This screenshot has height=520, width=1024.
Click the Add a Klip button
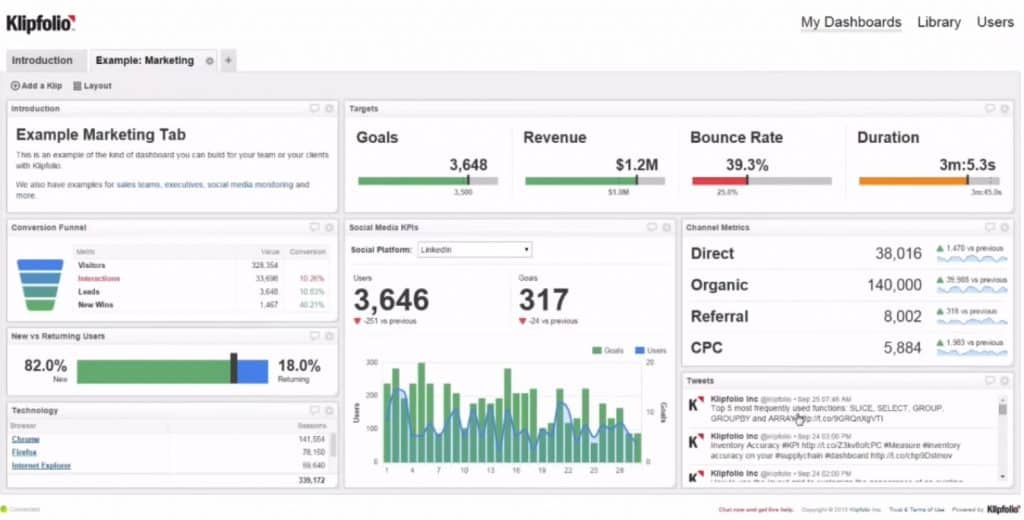coord(36,86)
